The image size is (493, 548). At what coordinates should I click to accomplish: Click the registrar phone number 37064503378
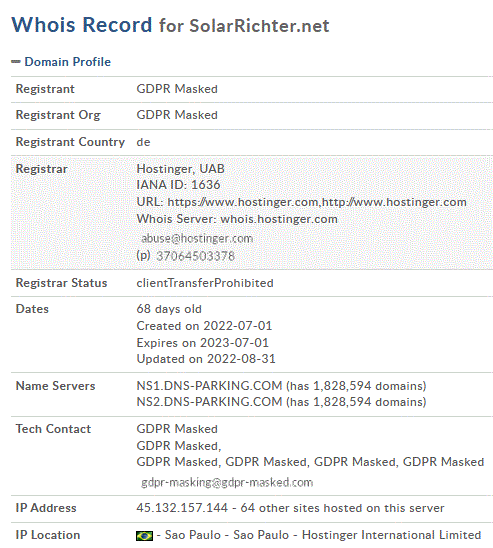click(x=195, y=256)
